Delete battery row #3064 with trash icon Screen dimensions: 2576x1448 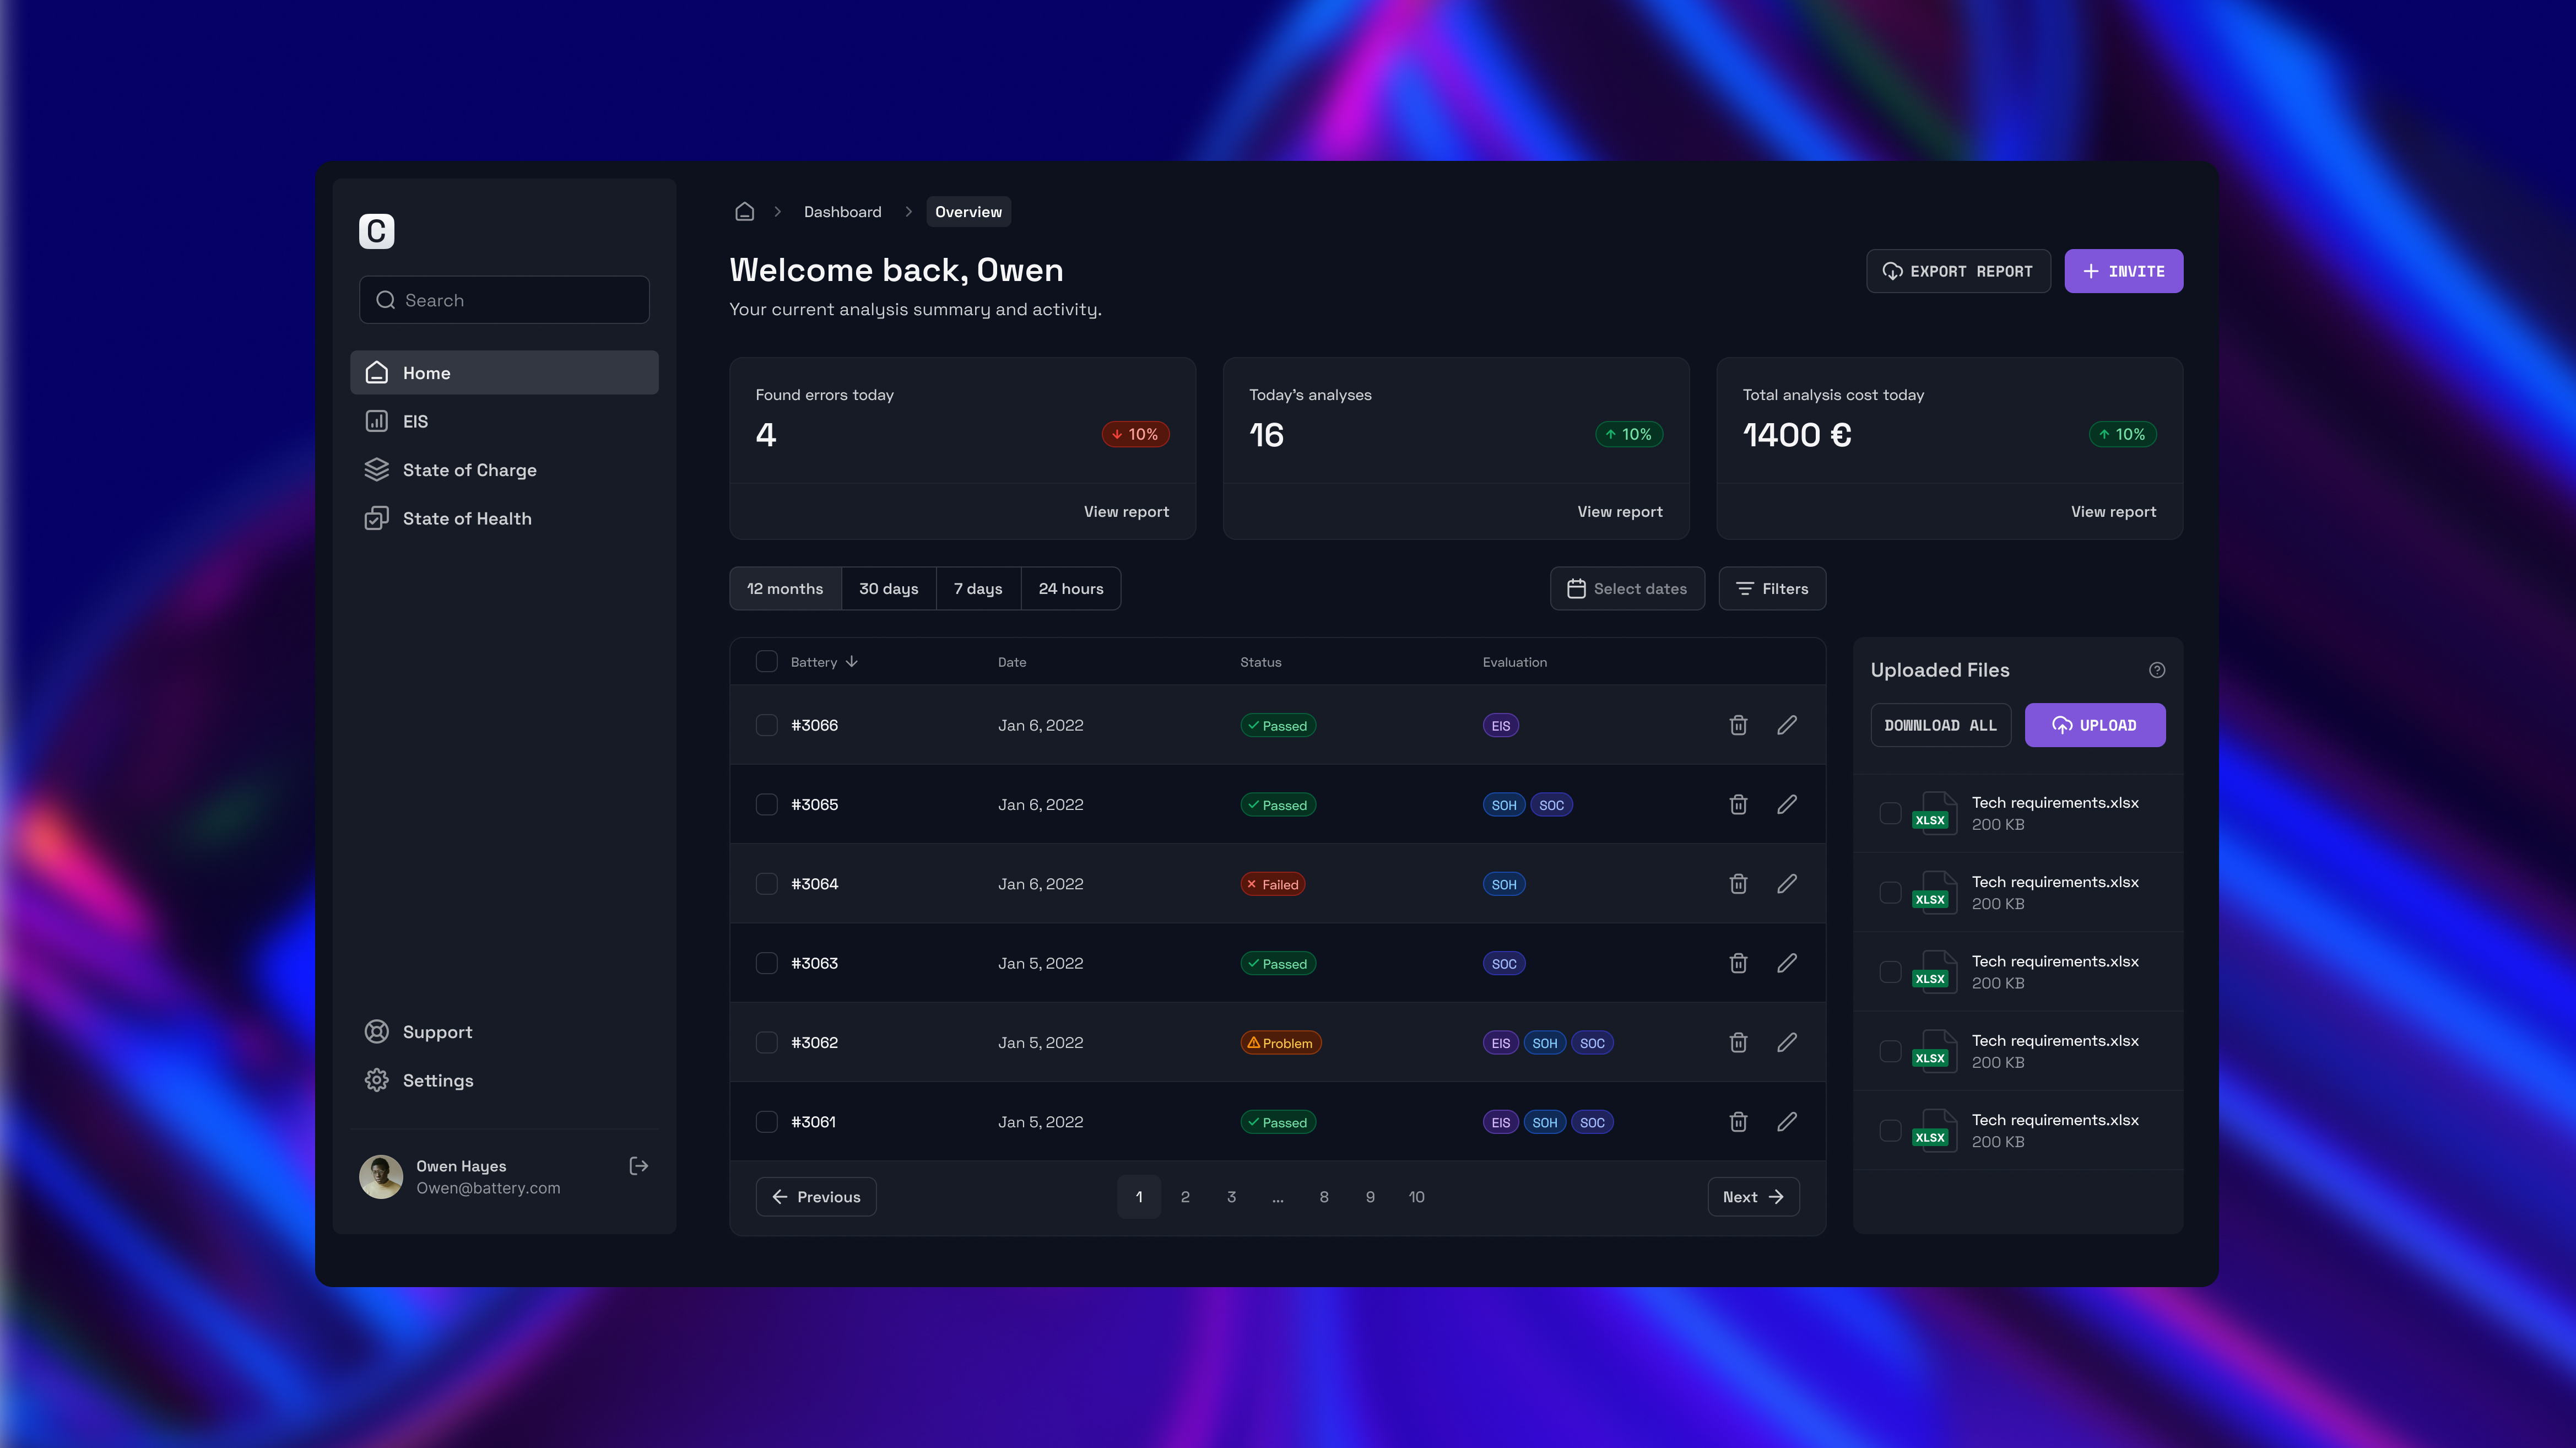point(1738,883)
